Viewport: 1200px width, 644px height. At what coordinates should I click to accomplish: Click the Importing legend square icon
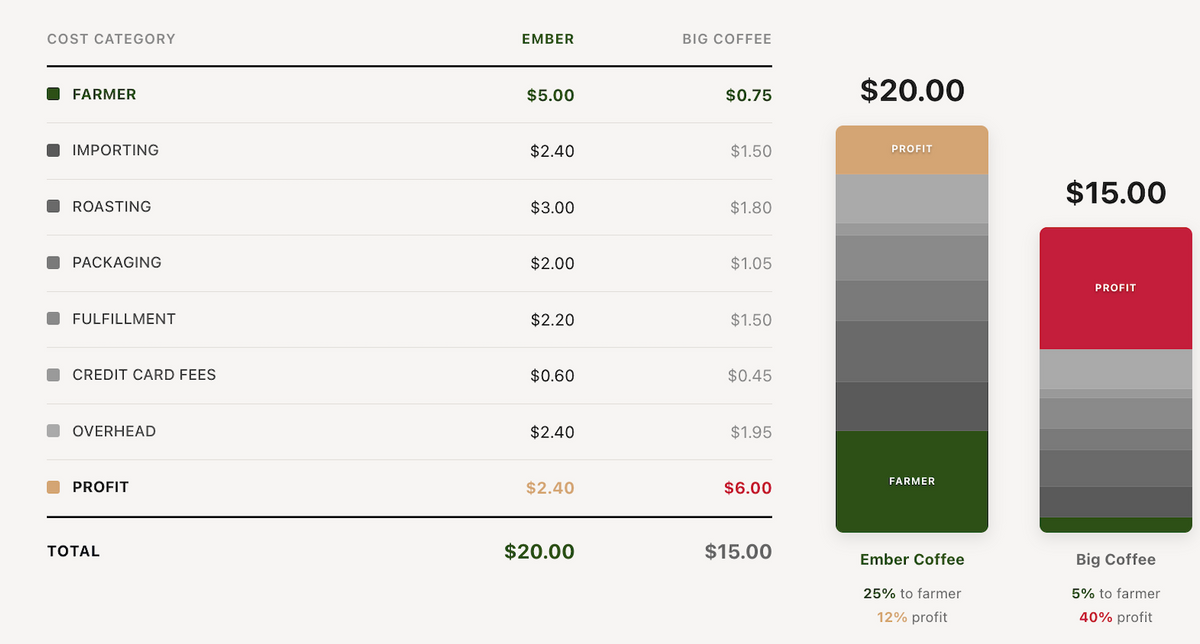click(54, 150)
